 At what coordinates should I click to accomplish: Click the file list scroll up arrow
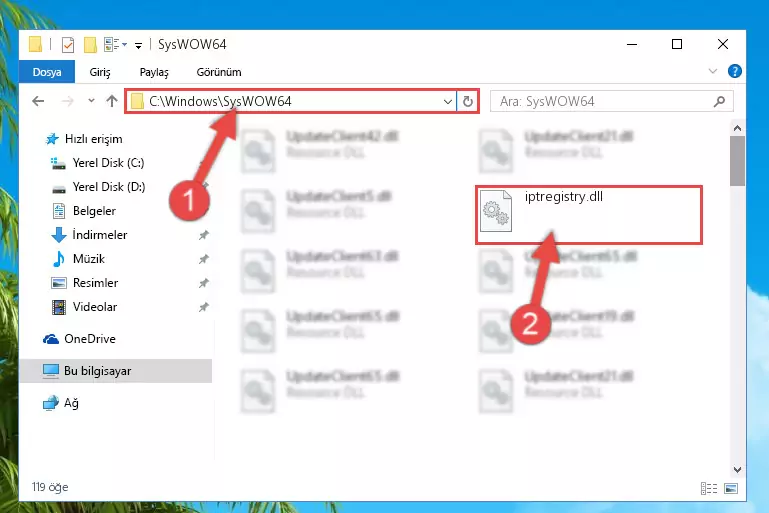(x=737, y=128)
